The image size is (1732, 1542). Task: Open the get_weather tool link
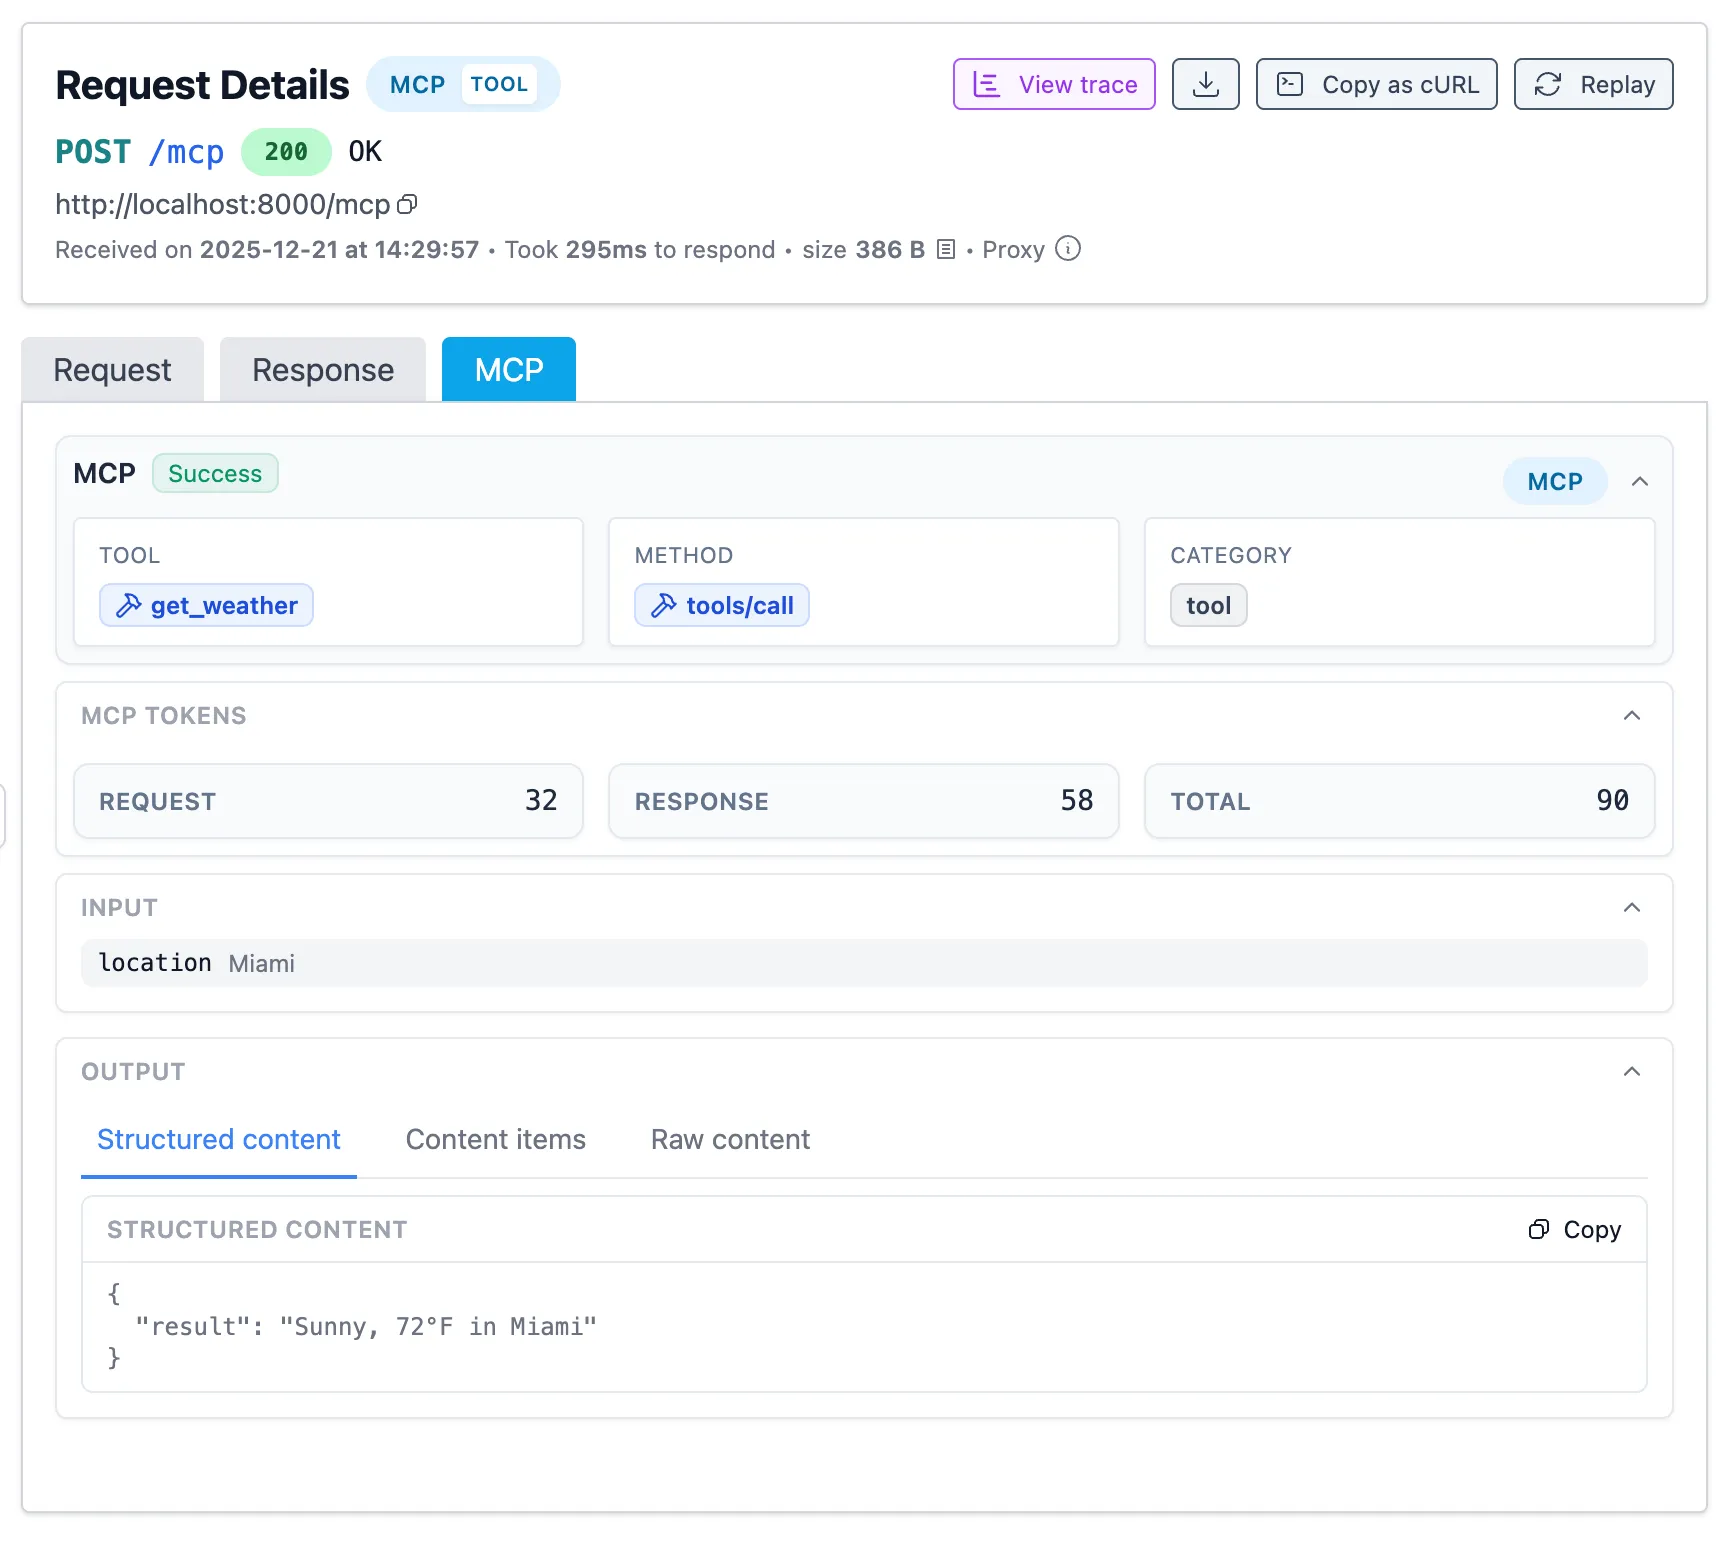pos(223,605)
